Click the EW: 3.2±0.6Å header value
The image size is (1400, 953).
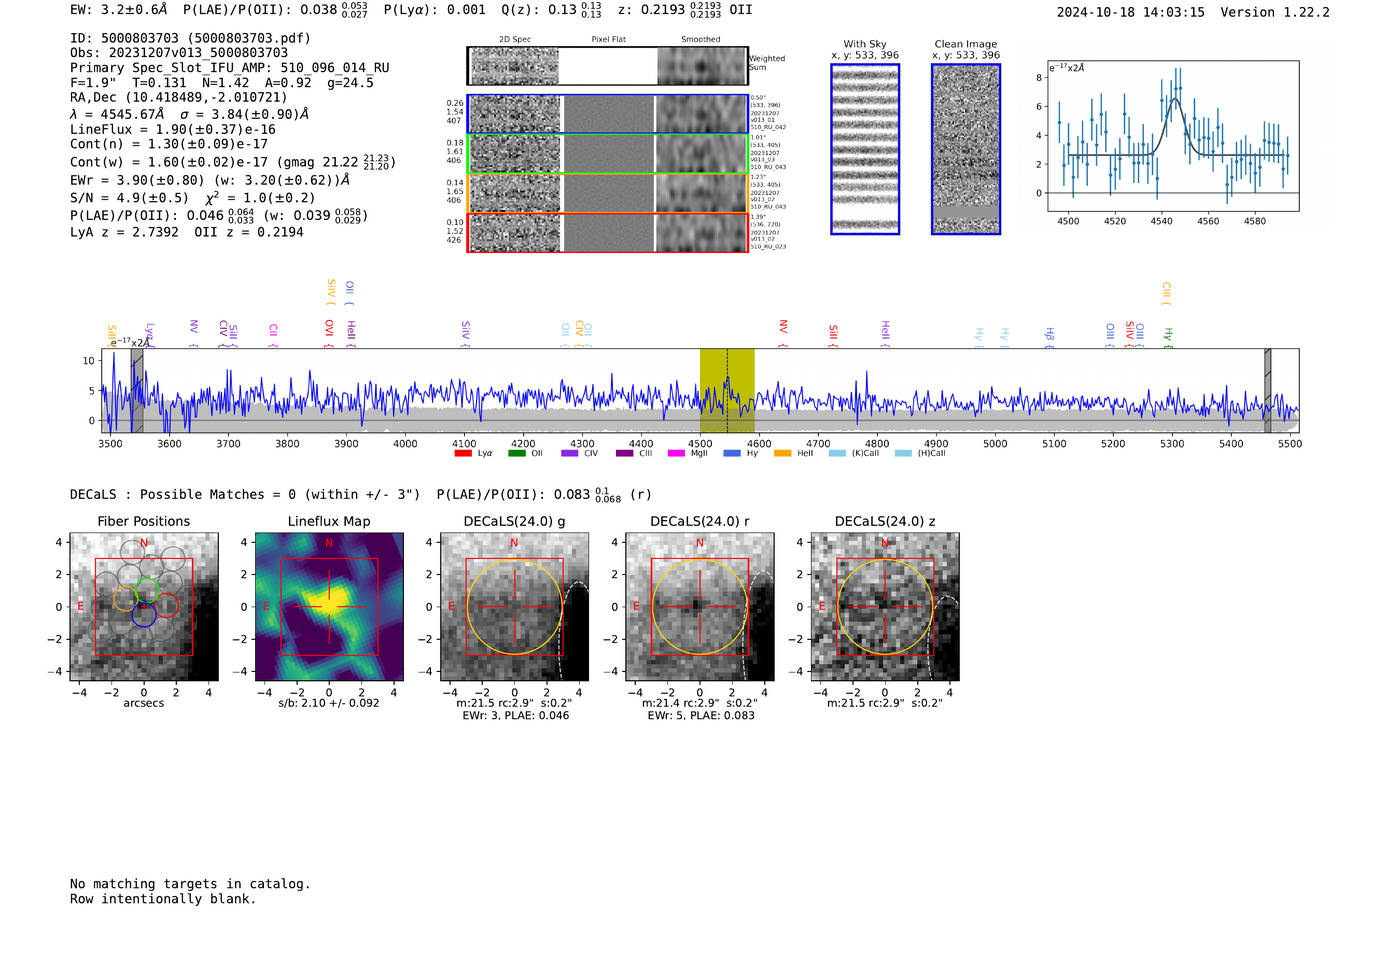(x=119, y=9)
